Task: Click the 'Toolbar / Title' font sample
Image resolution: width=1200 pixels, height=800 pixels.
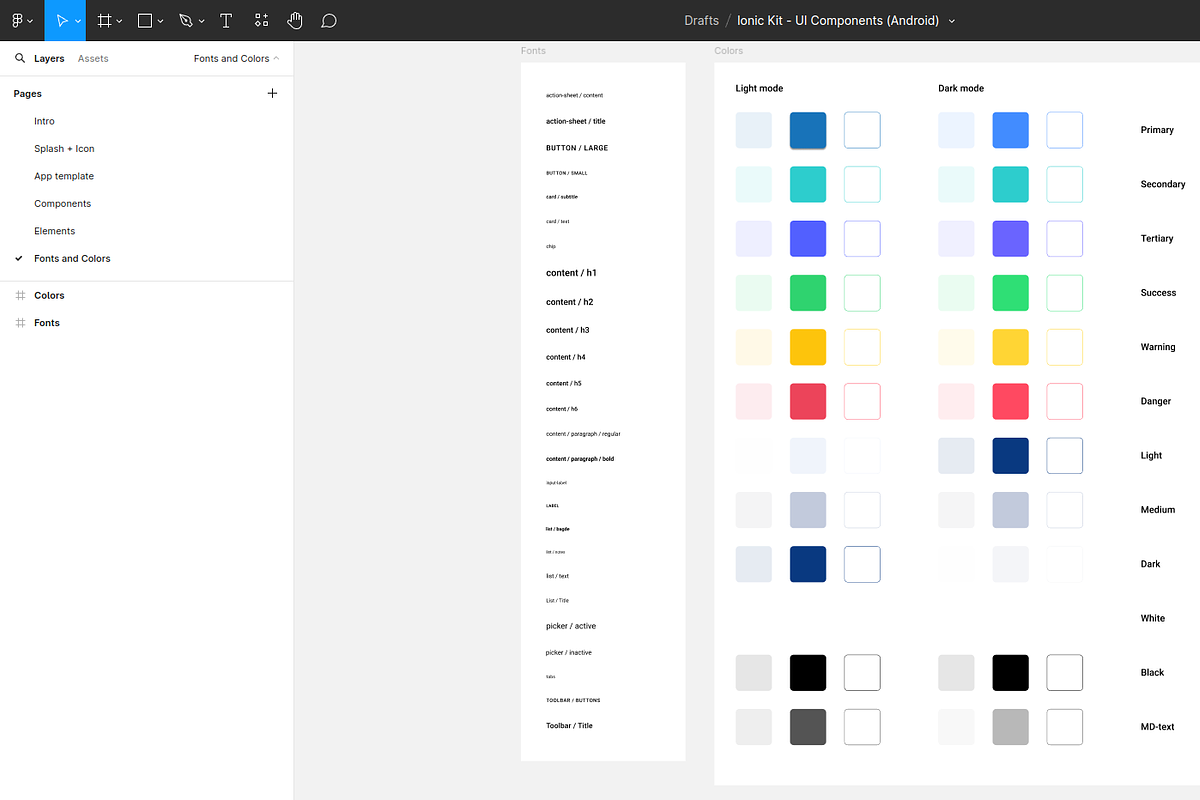Action: tap(569, 726)
